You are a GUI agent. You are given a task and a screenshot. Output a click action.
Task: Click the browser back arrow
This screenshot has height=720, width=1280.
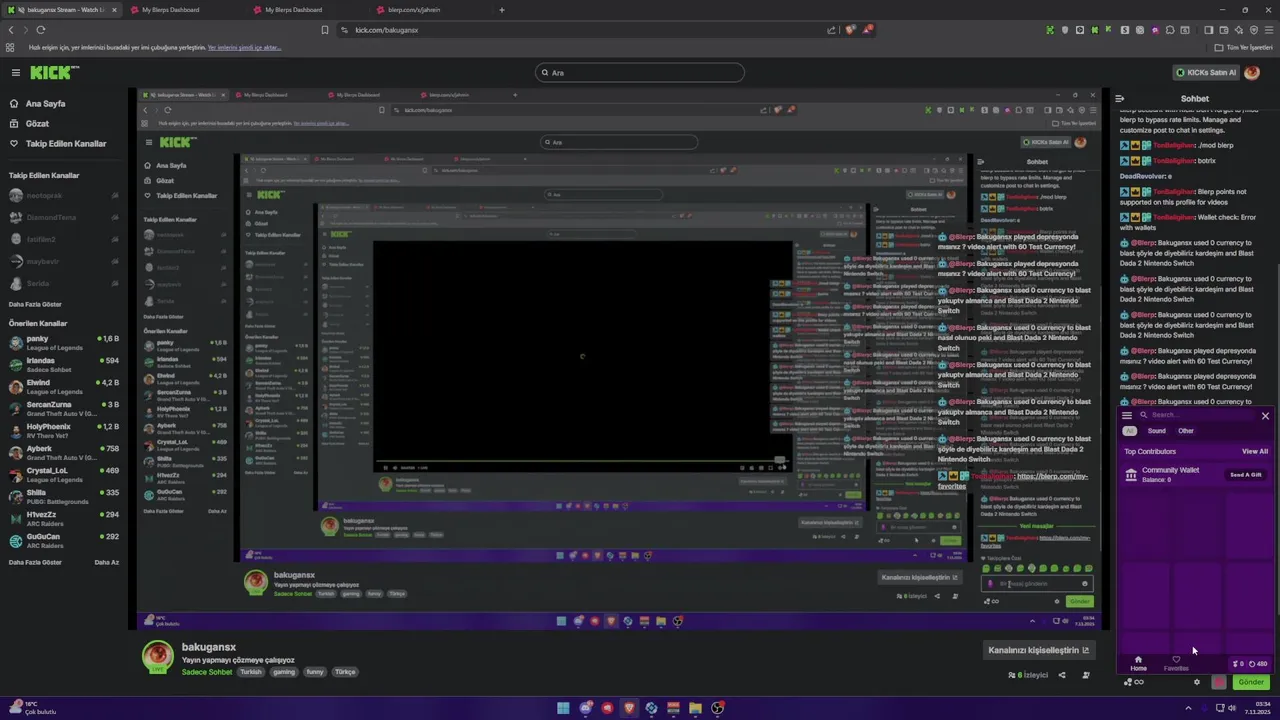(11, 30)
